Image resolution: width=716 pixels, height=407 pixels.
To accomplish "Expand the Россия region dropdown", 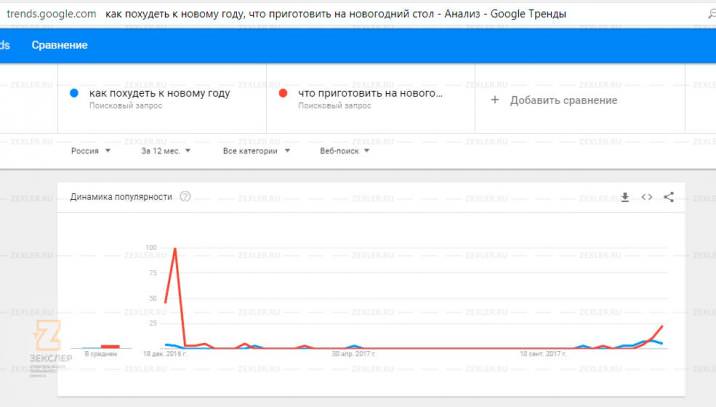I will tap(90, 151).
